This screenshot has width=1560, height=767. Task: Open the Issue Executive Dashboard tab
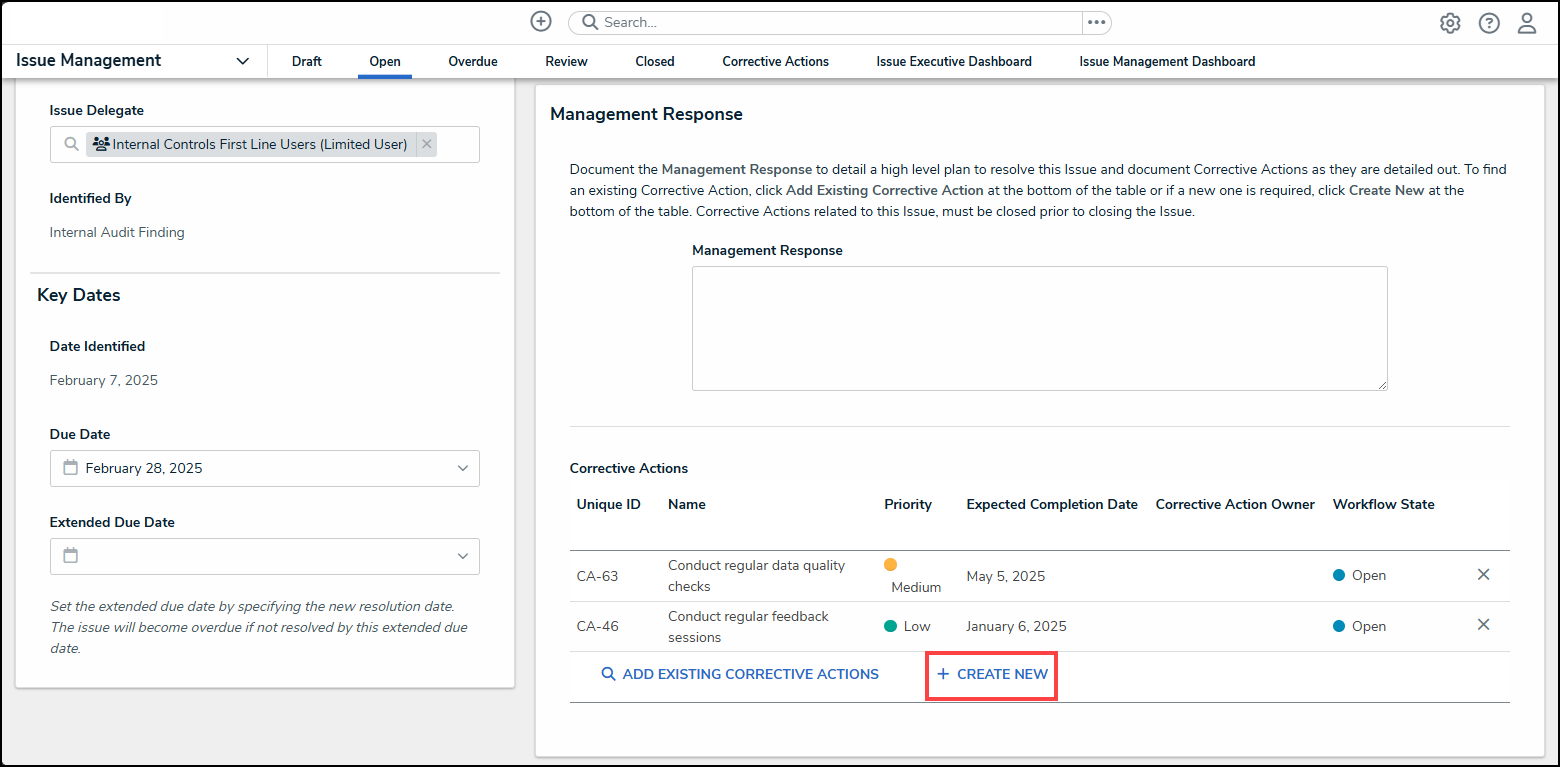tap(953, 61)
